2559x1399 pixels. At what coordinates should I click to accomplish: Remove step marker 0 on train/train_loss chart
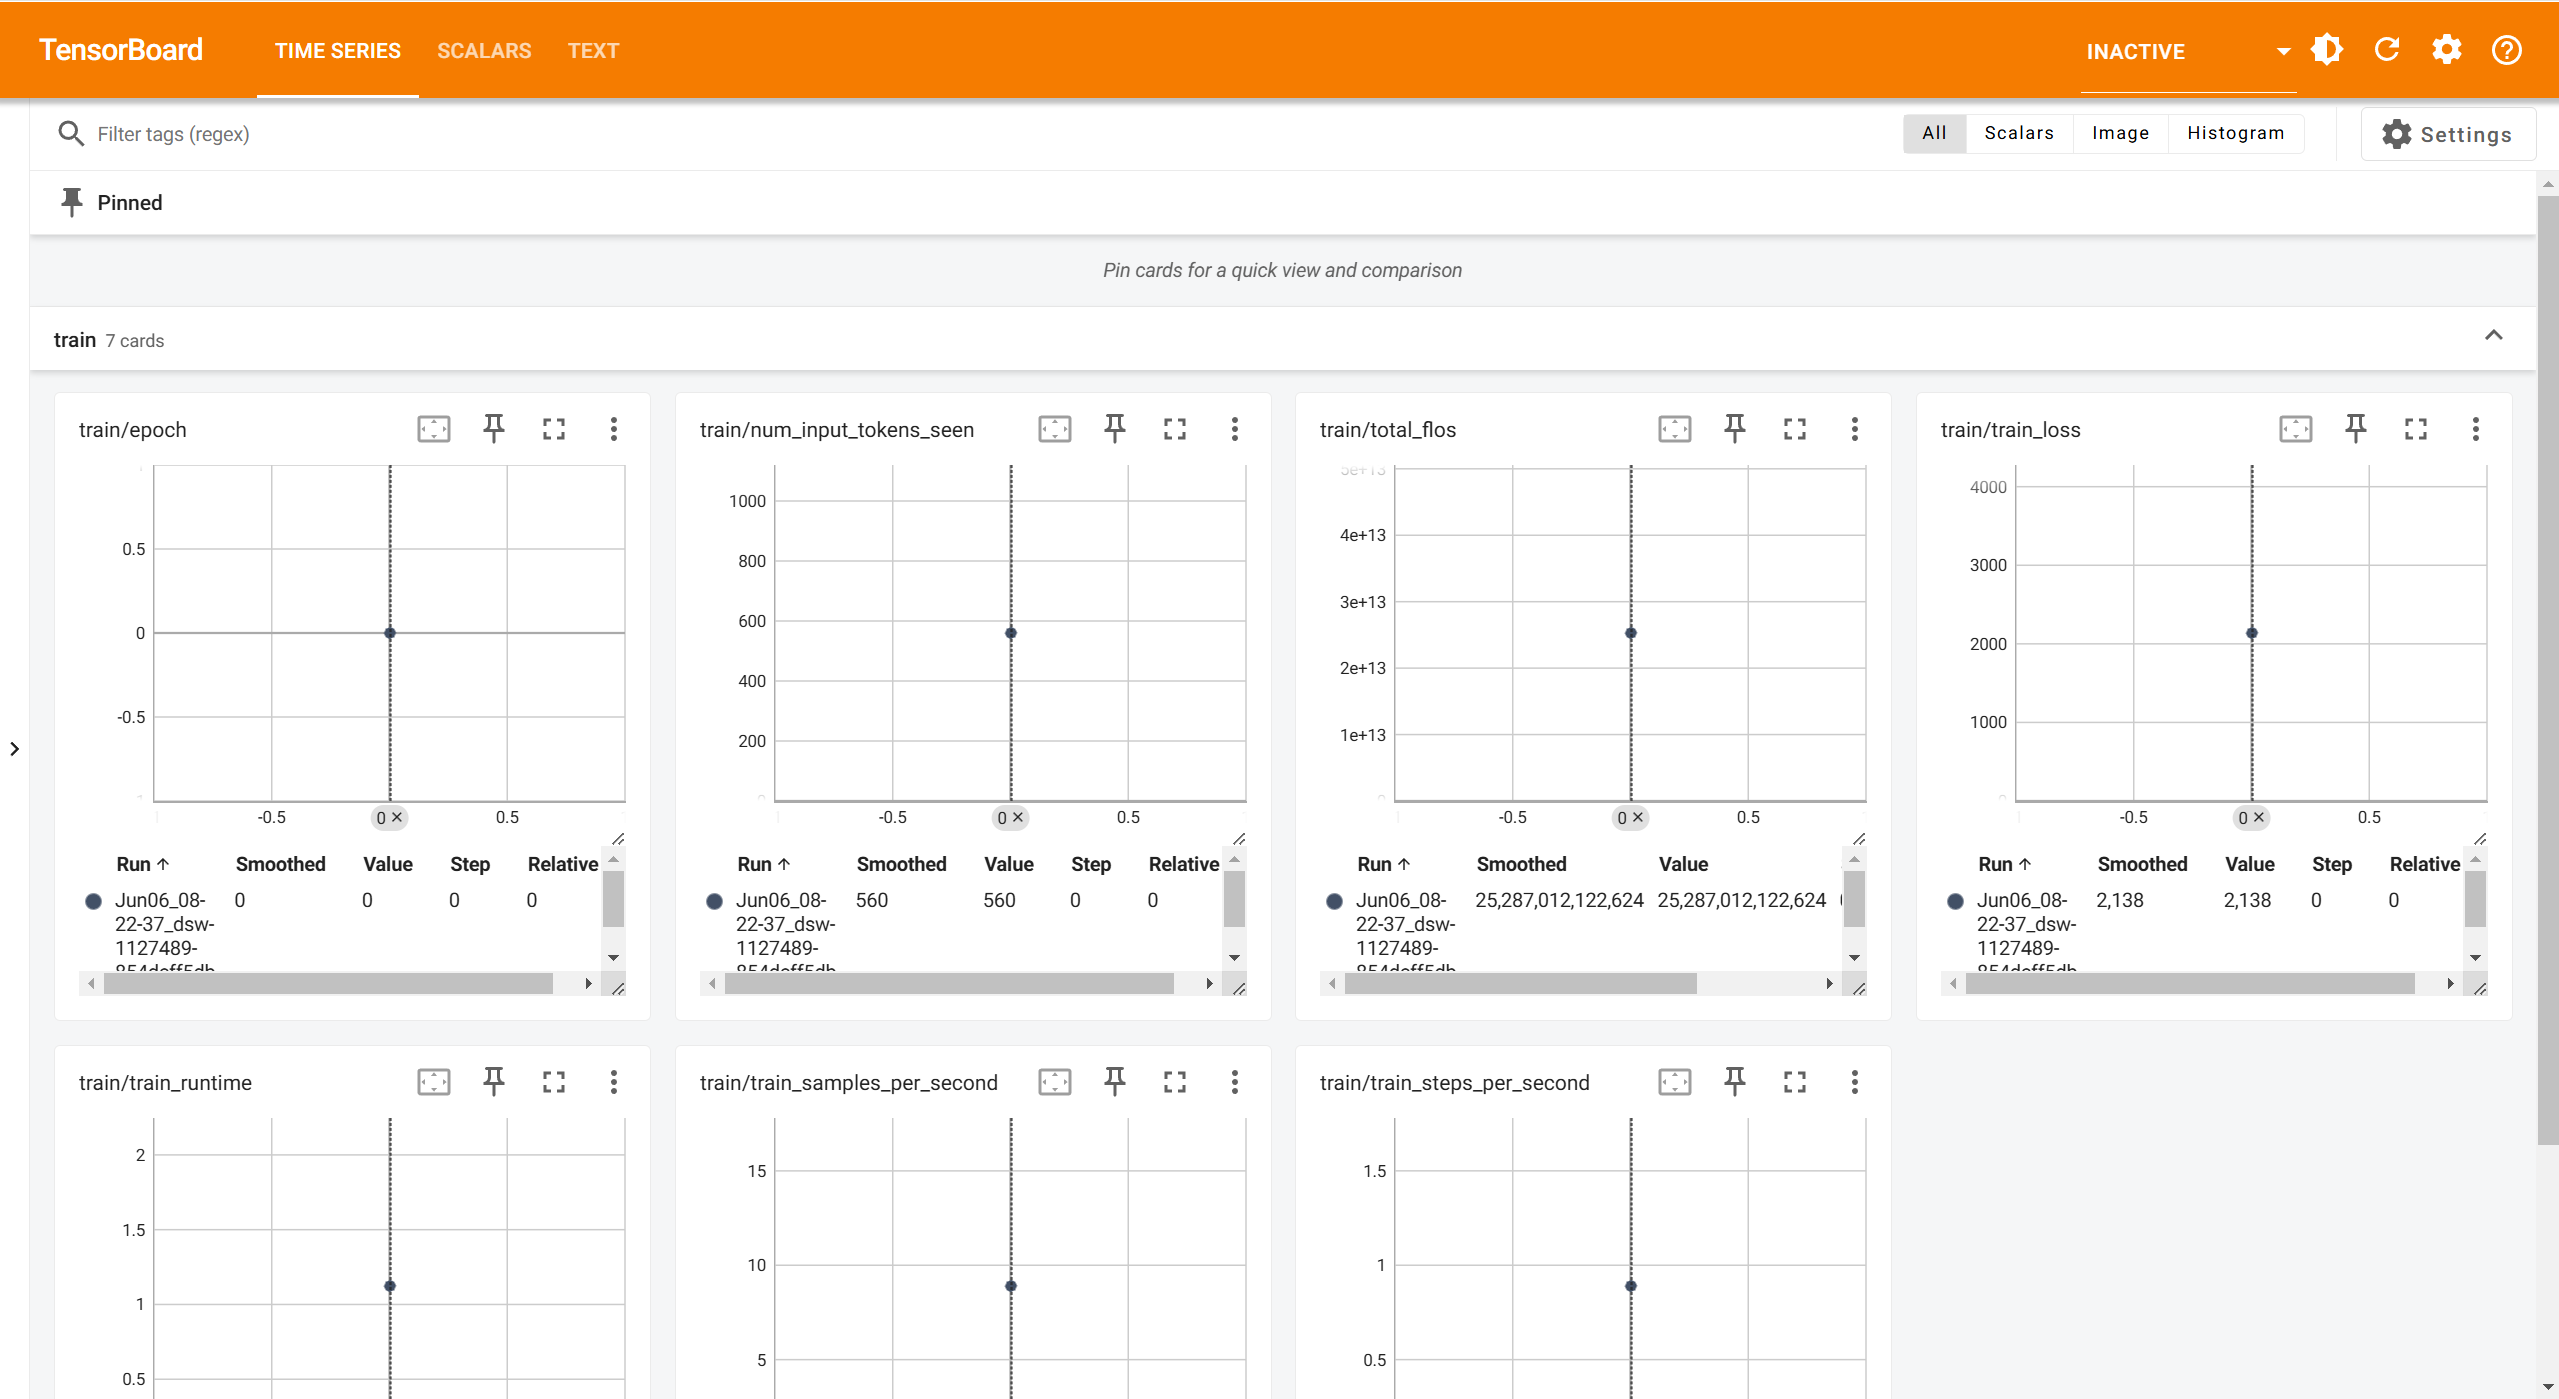click(2258, 818)
